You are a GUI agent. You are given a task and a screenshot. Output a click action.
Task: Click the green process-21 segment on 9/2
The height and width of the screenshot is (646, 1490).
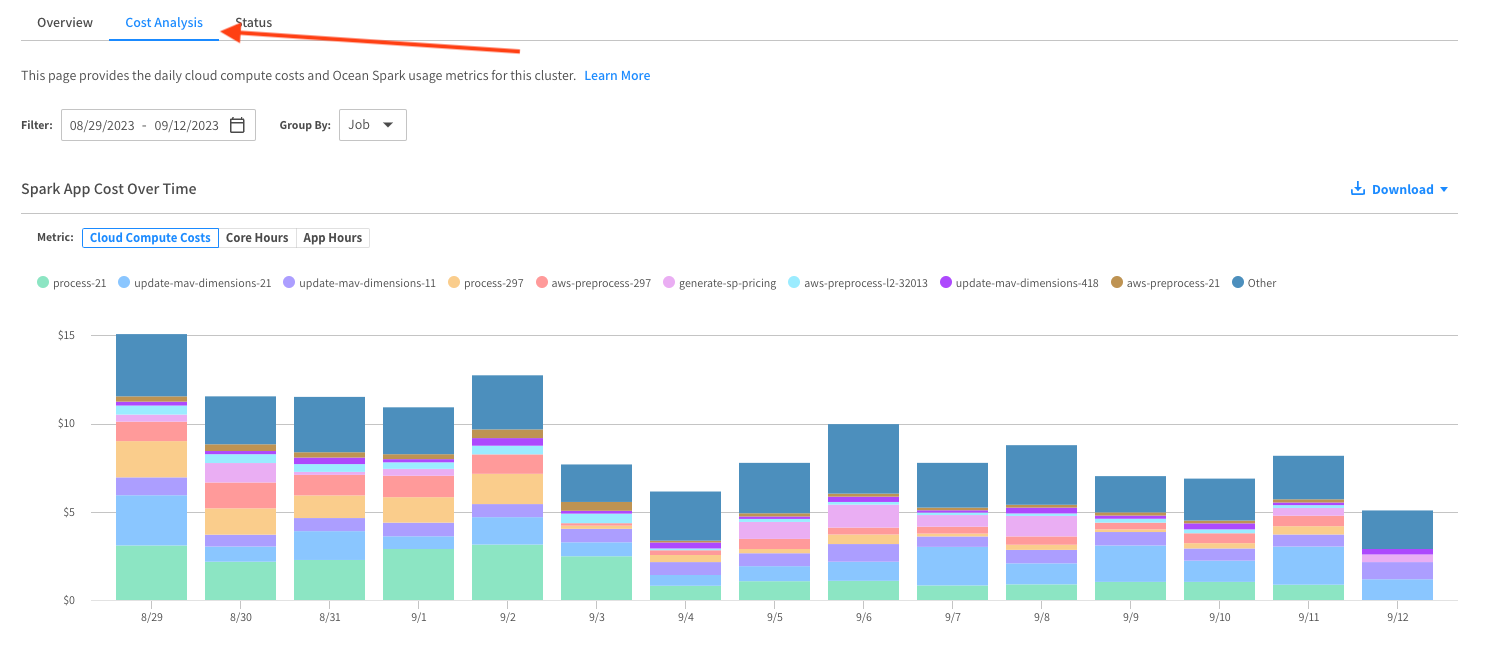pos(507,572)
